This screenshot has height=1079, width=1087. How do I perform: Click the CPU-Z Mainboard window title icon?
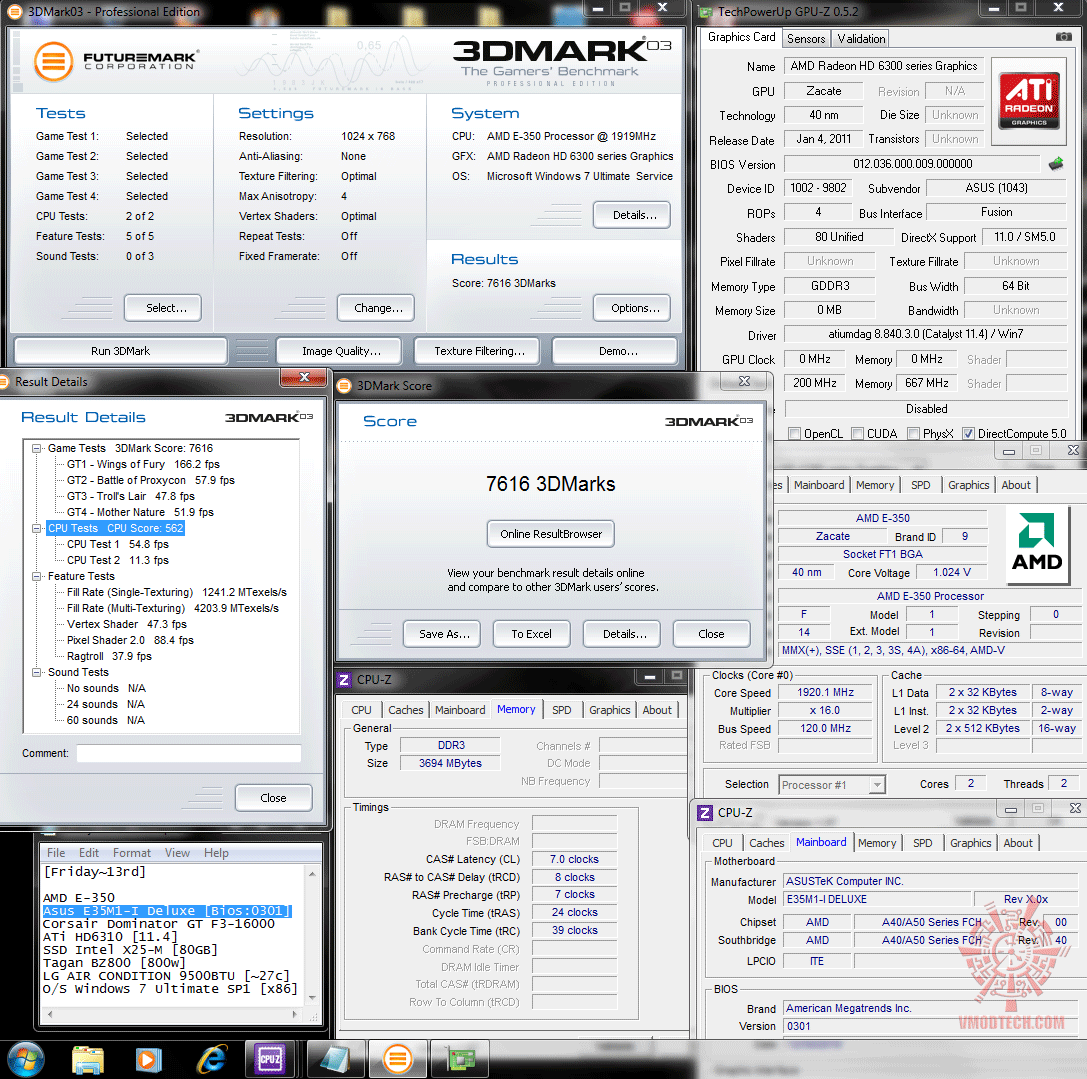pos(704,813)
